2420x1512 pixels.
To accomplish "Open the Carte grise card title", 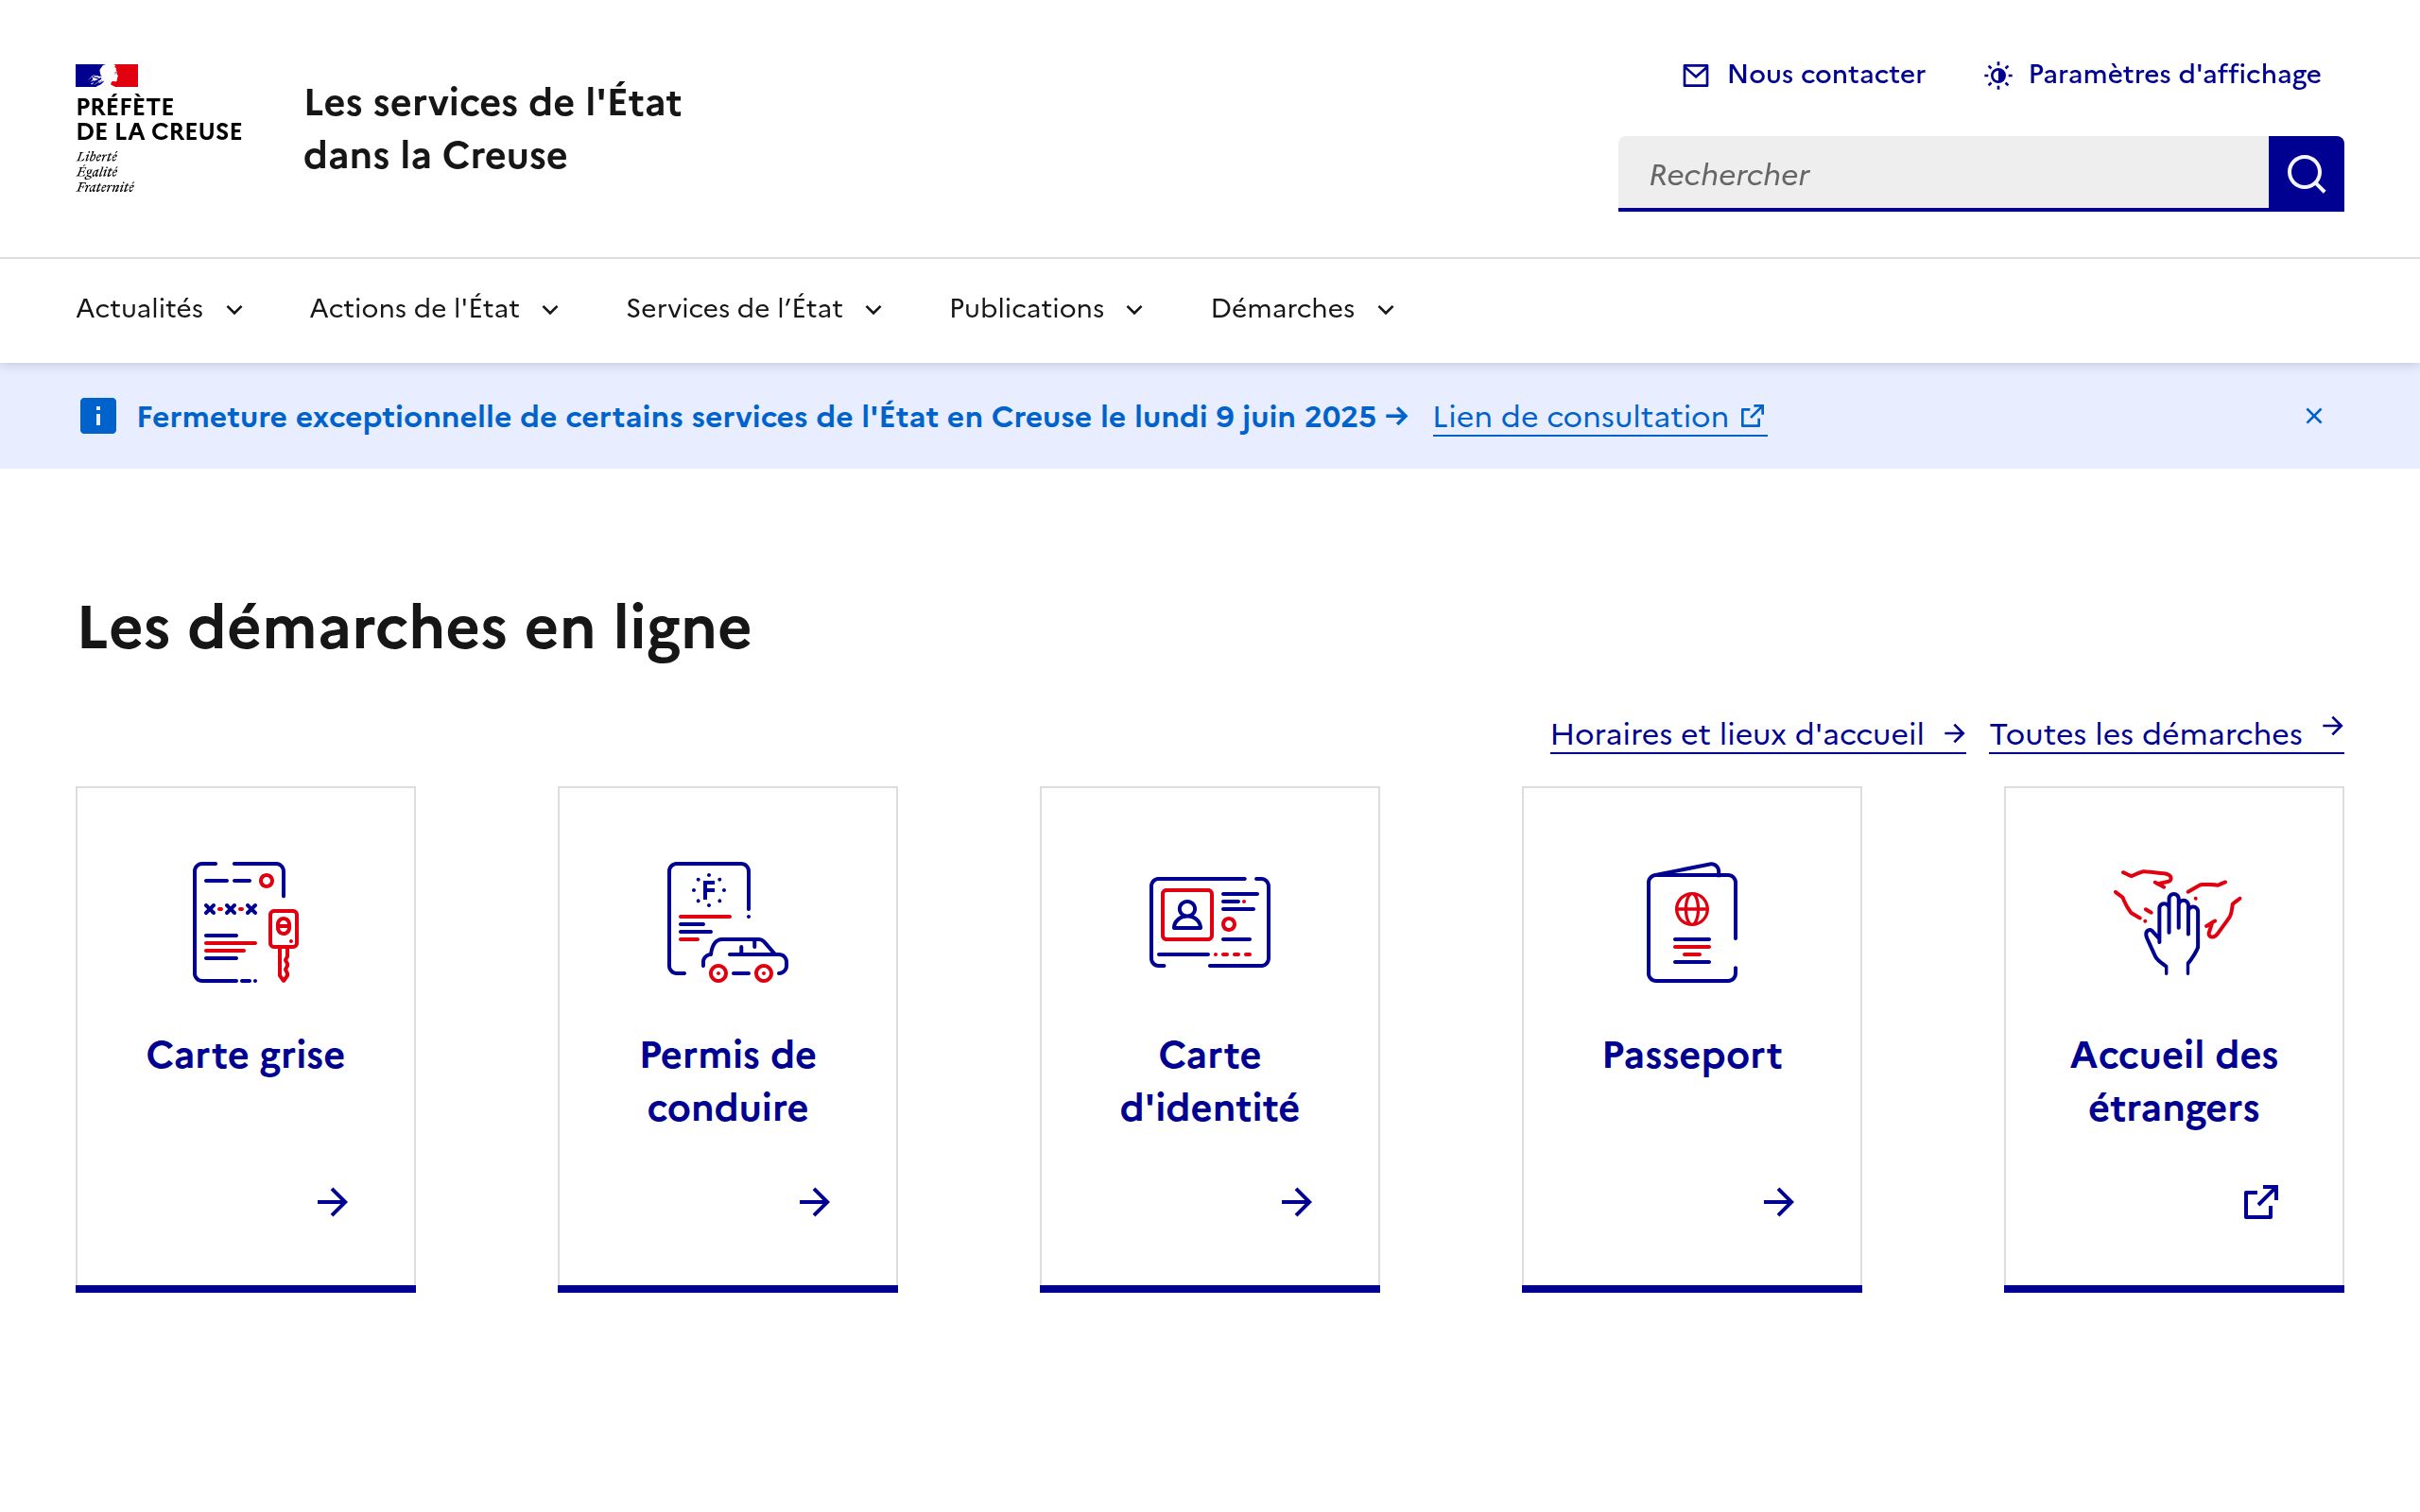I will [245, 1055].
